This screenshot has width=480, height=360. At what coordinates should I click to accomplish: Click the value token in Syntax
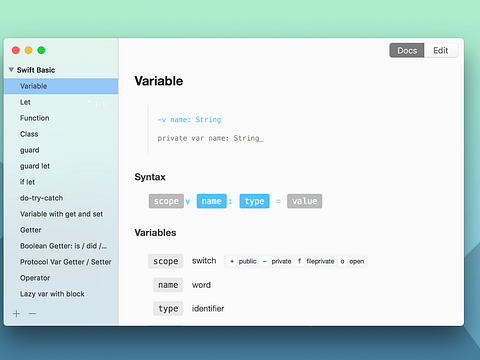pyautogui.click(x=305, y=201)
